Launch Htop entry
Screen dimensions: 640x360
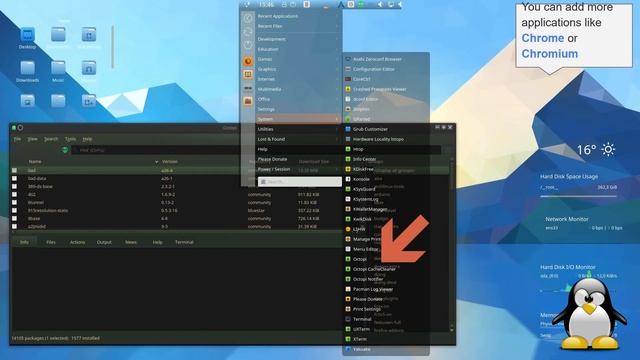click(358, 149)
